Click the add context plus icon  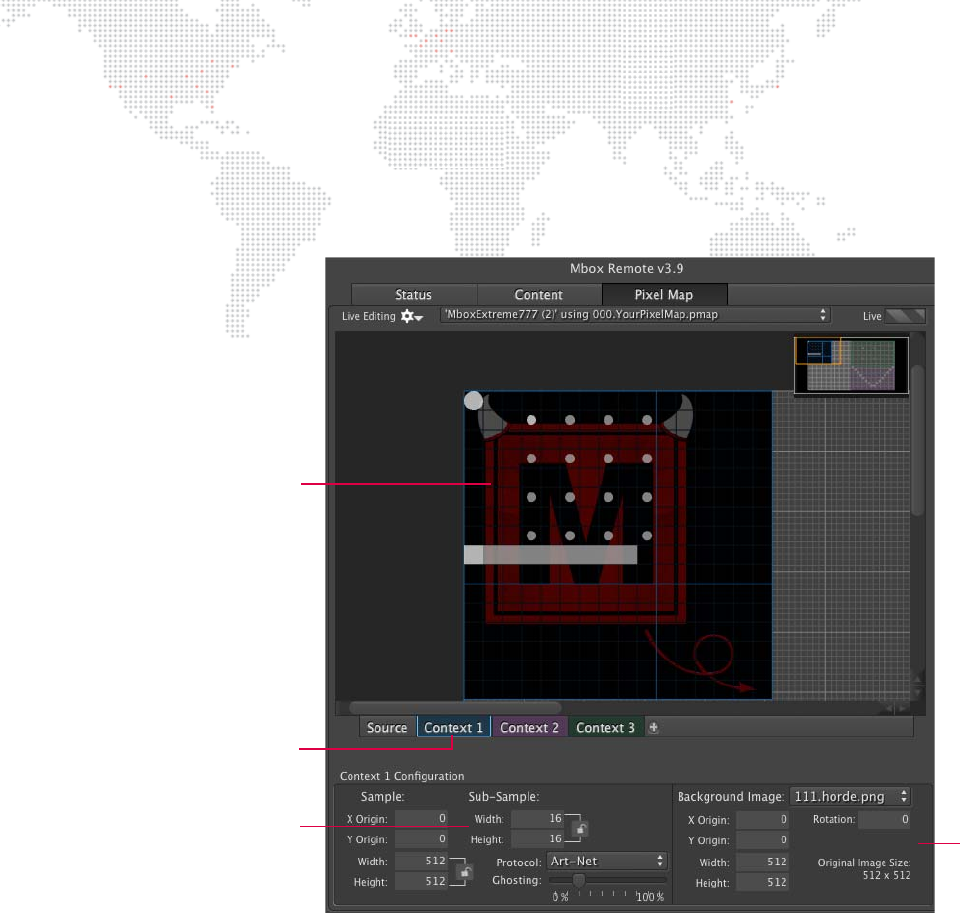(x=654, y=728)
